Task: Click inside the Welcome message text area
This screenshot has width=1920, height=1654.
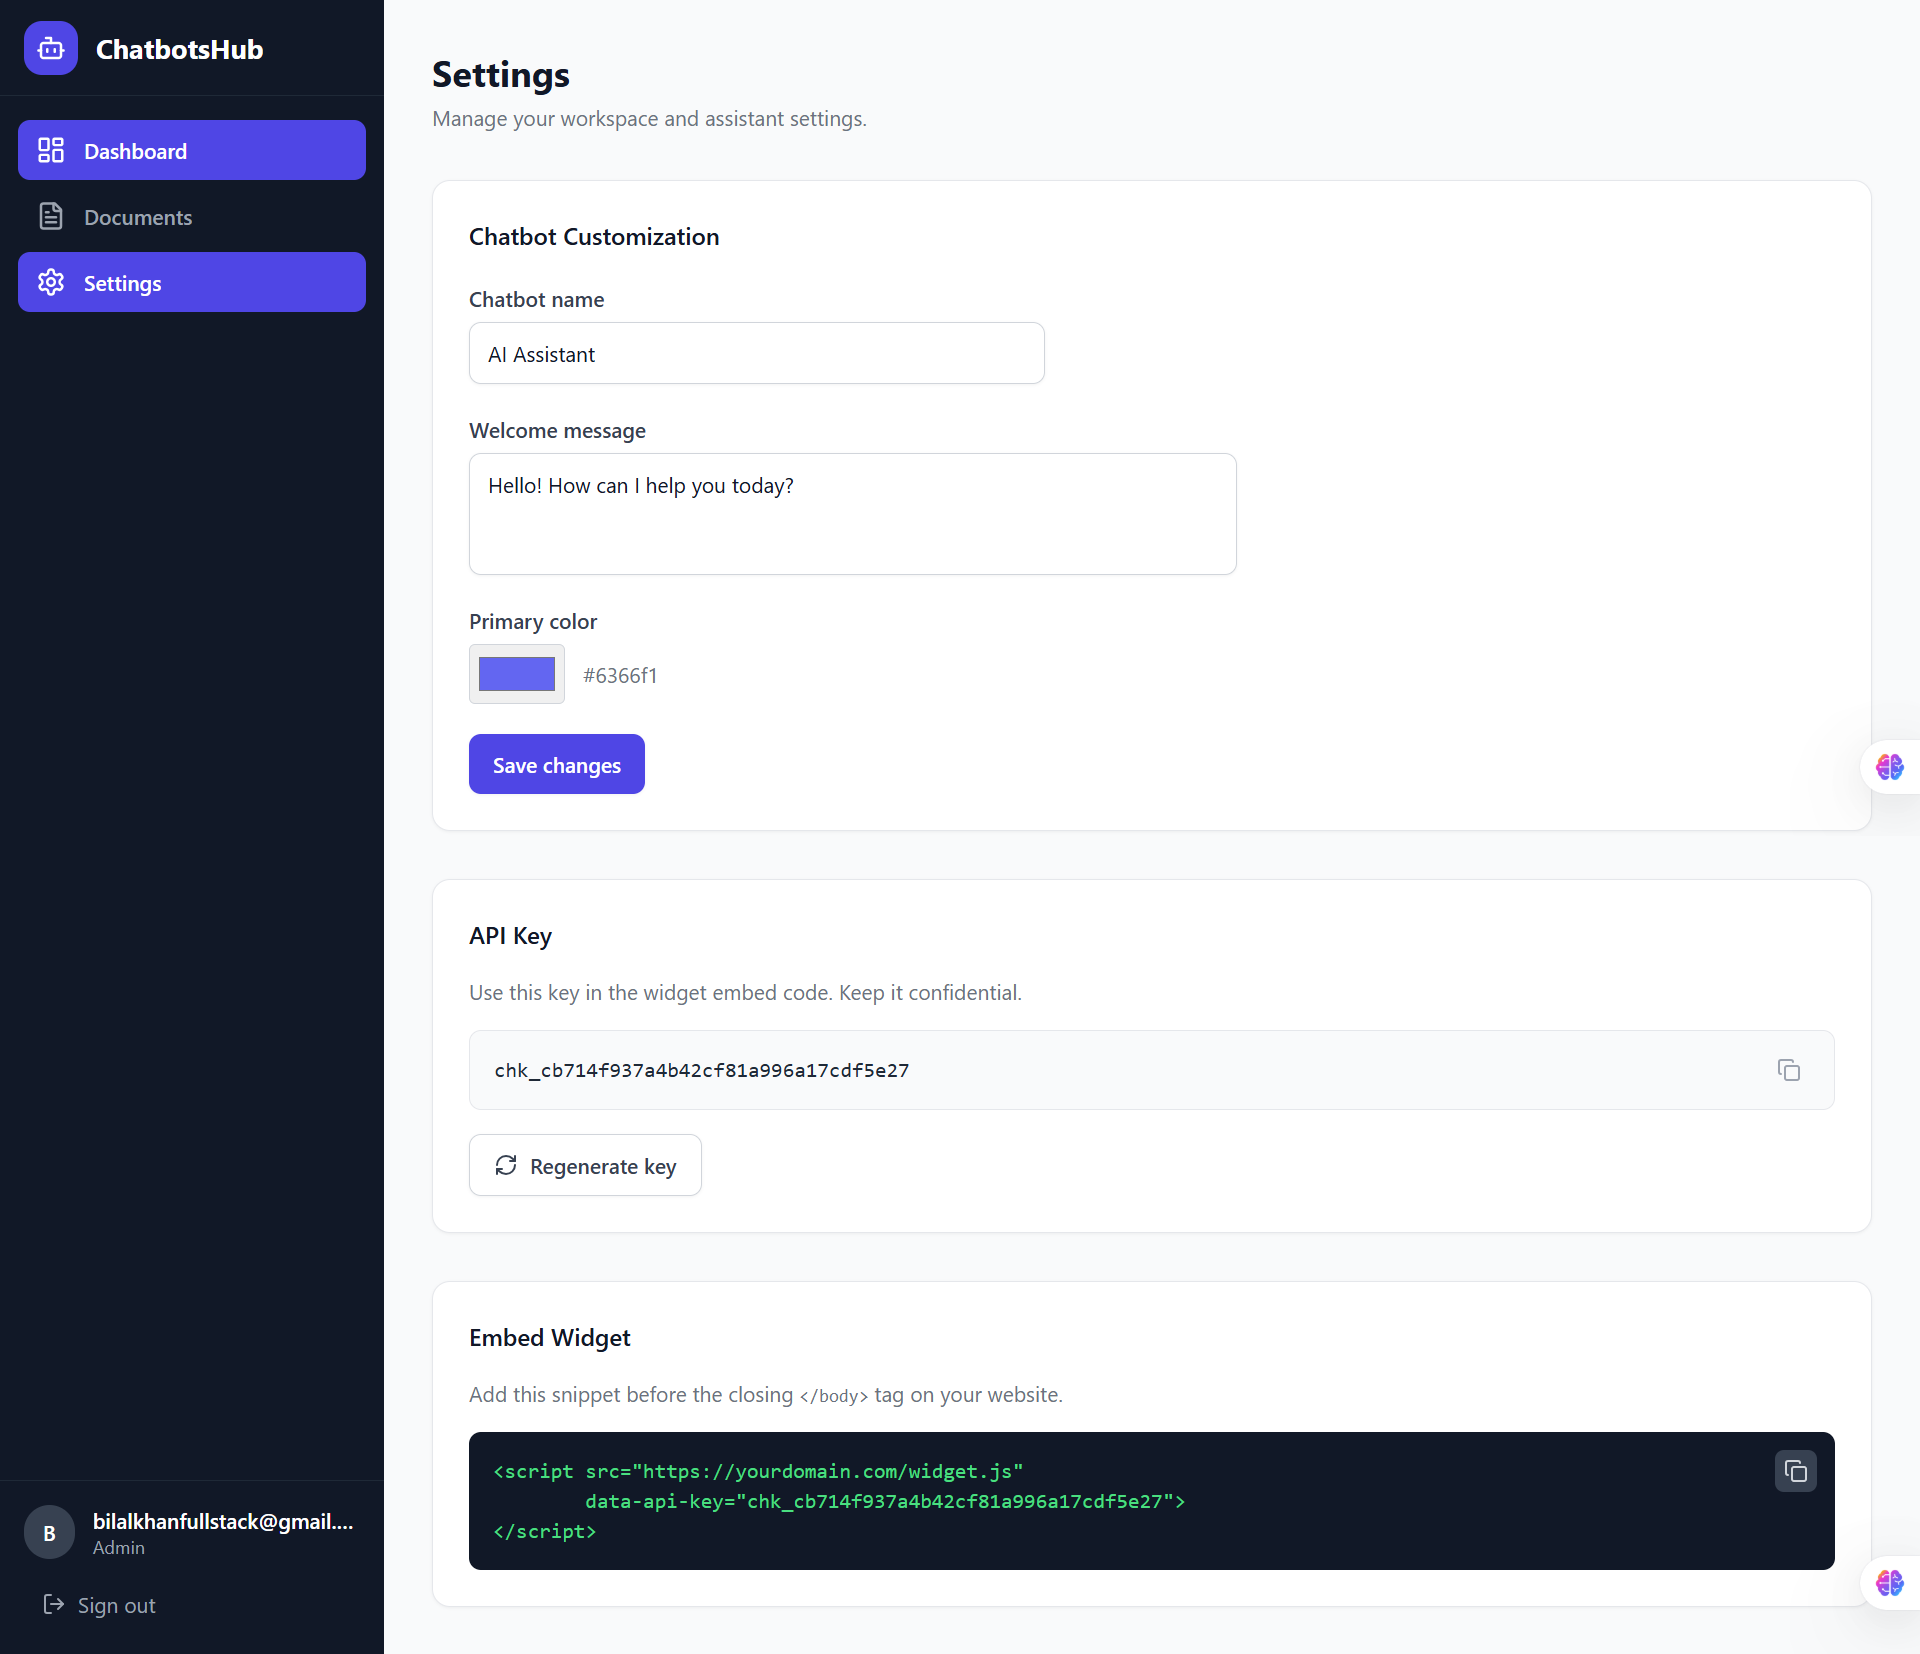Action: tap(852, 513)
